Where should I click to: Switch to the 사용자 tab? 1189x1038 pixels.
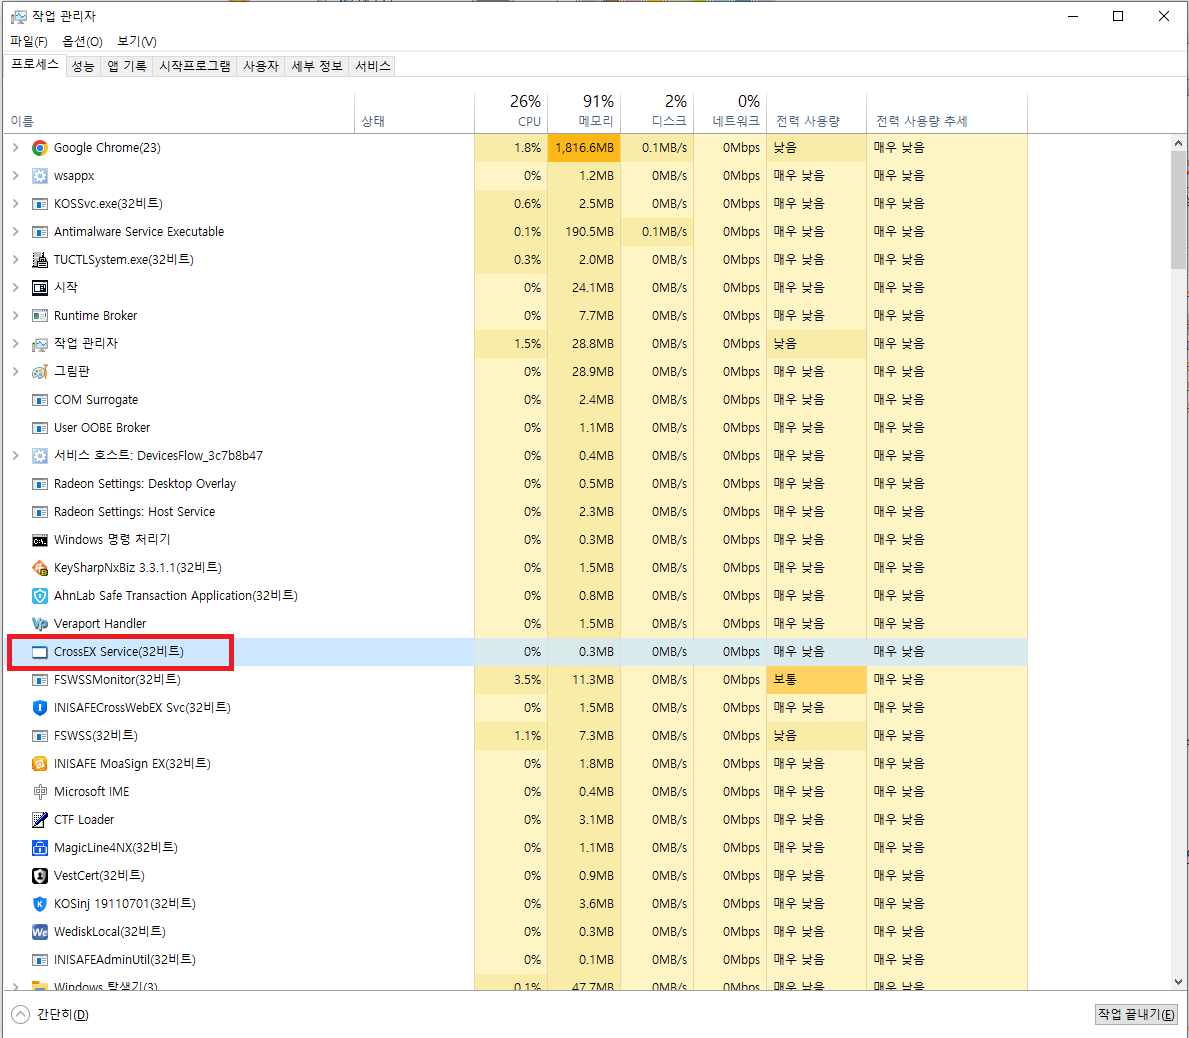click(261, 67)
